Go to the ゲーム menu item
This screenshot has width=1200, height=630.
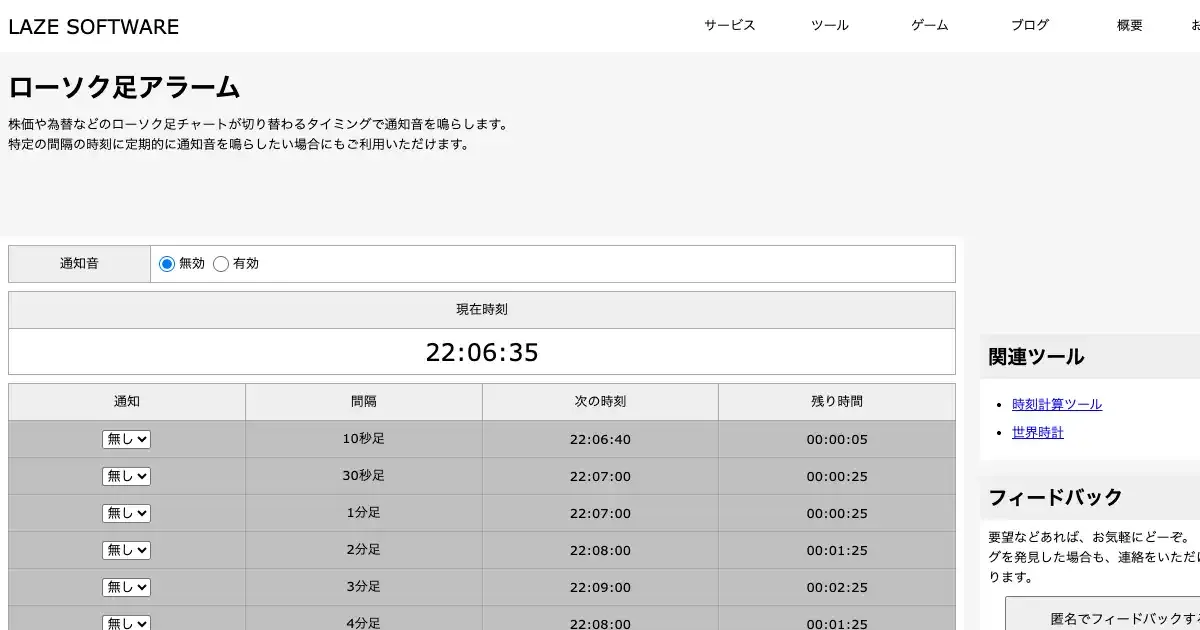point(929,26)
